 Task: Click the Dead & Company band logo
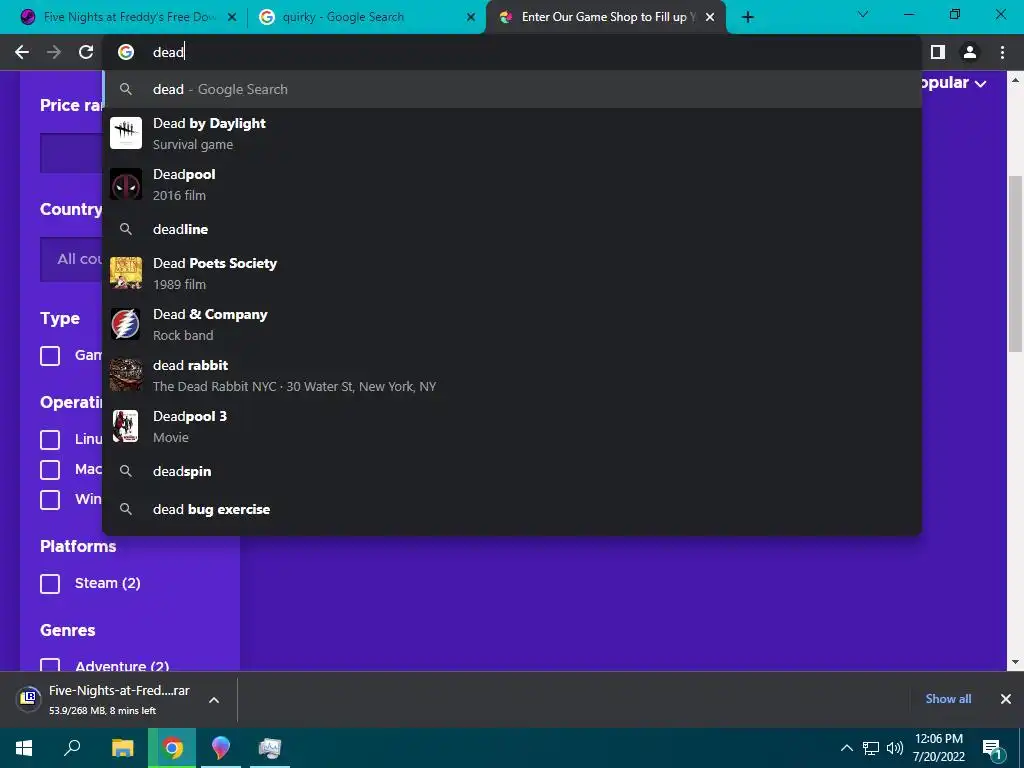point(126,324)
